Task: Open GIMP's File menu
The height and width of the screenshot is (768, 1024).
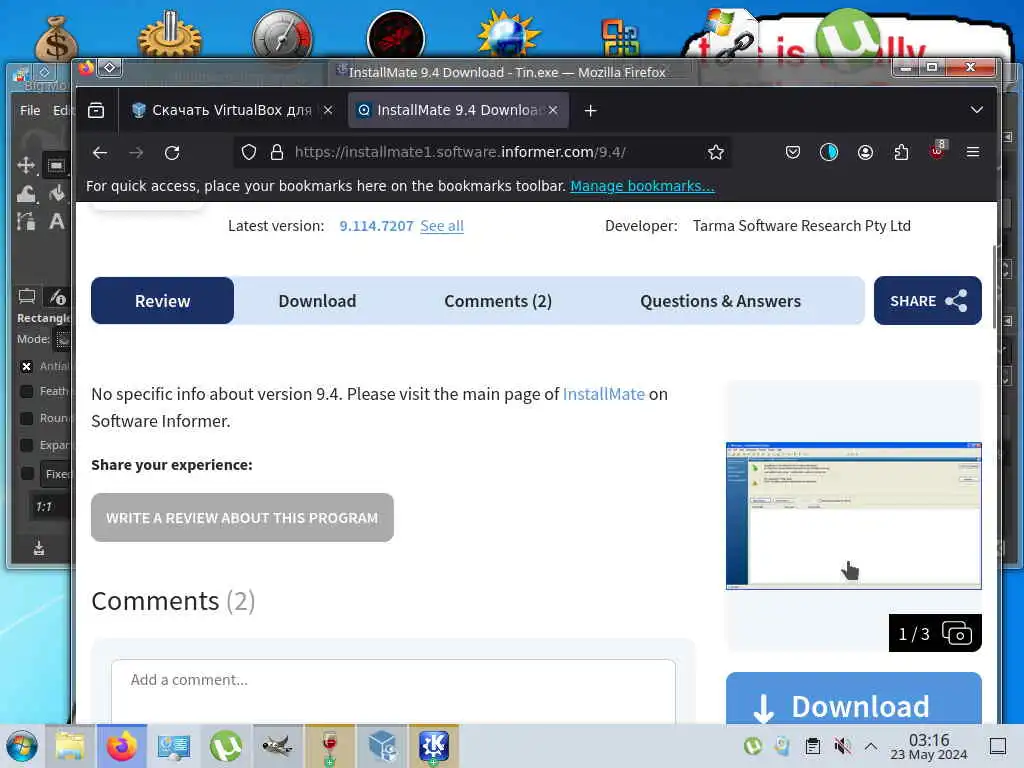Action: [x=30, y=110]
